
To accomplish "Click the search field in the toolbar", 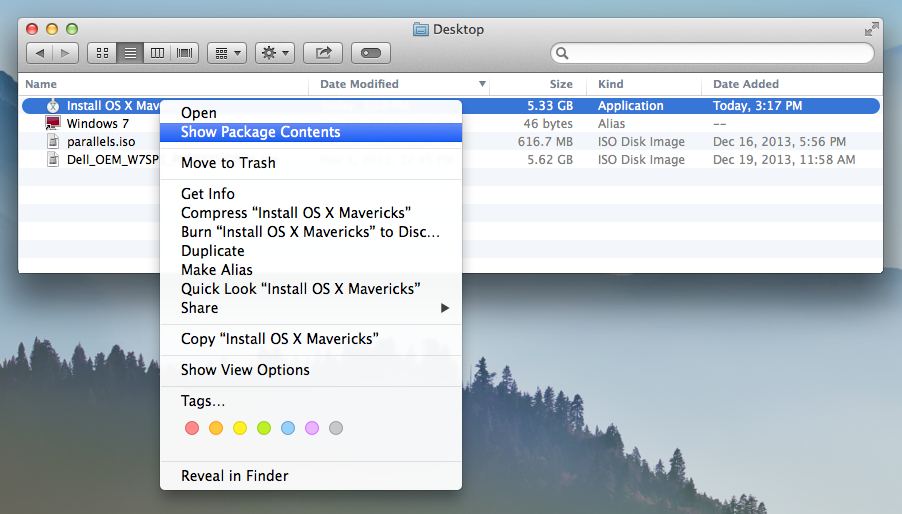I will [712, 53].
